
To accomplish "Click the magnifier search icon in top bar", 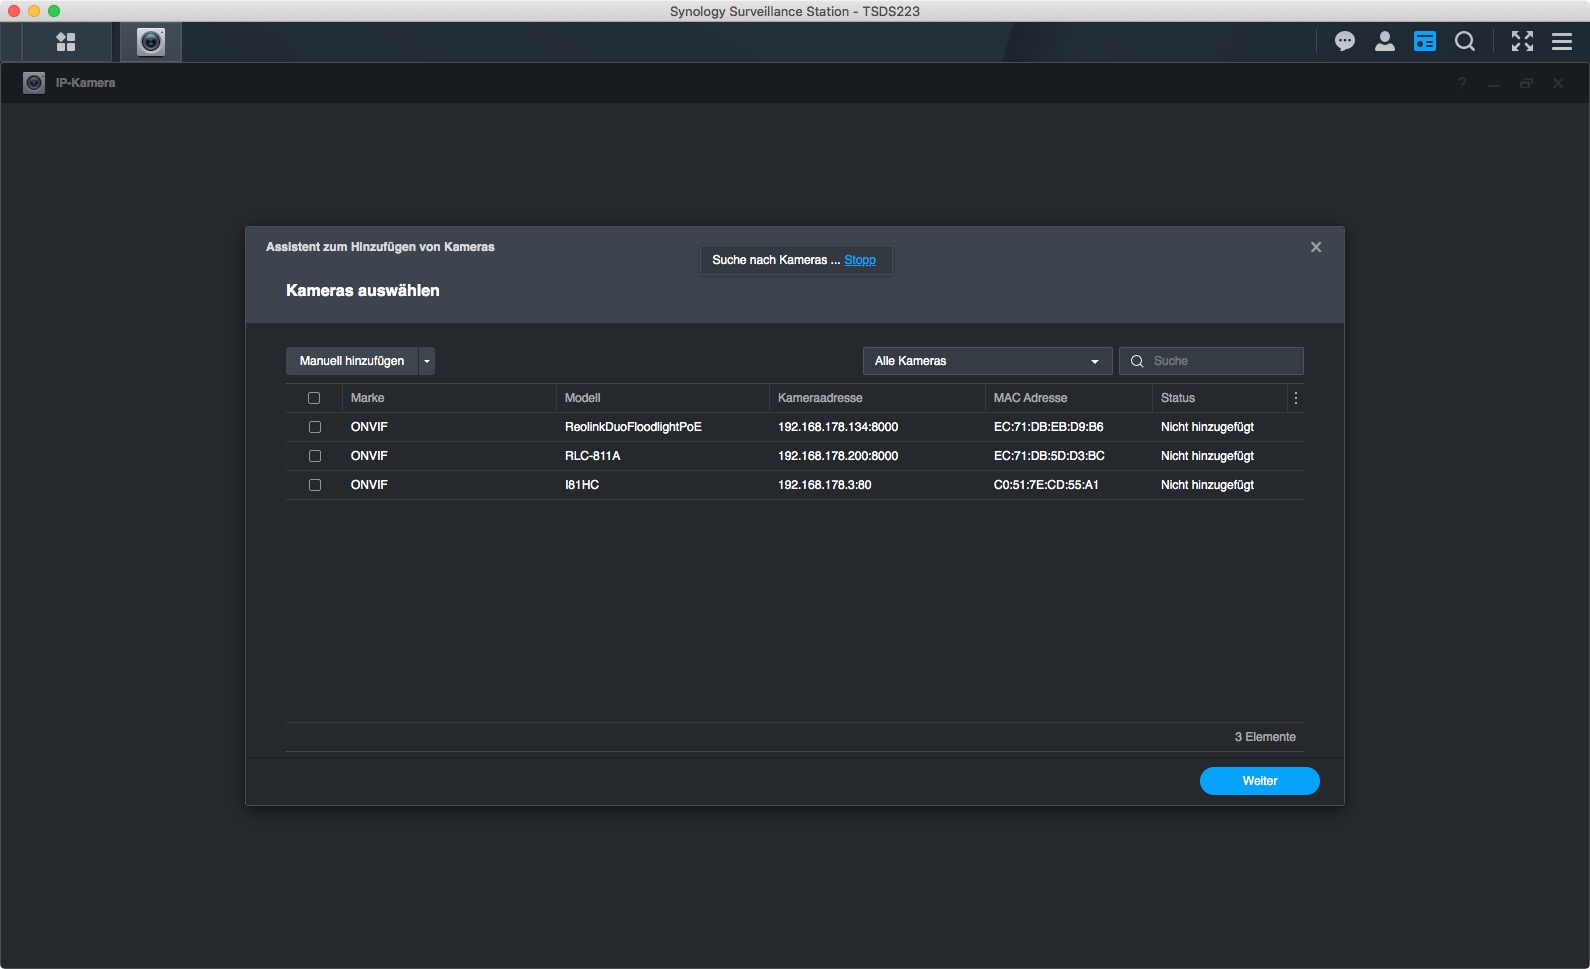I will 1465,42.
